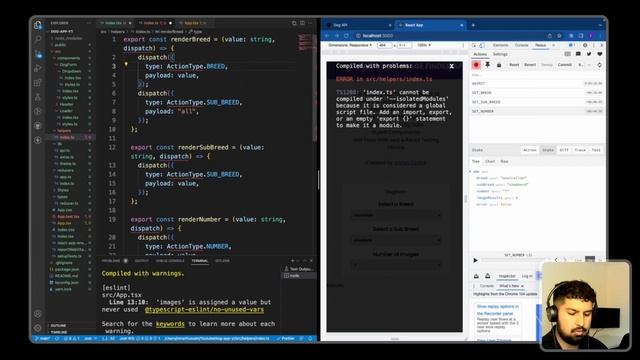Open the PROBLEMS panel tab
Viewport: 640px width, 360px height.
(x=111, y=261)
